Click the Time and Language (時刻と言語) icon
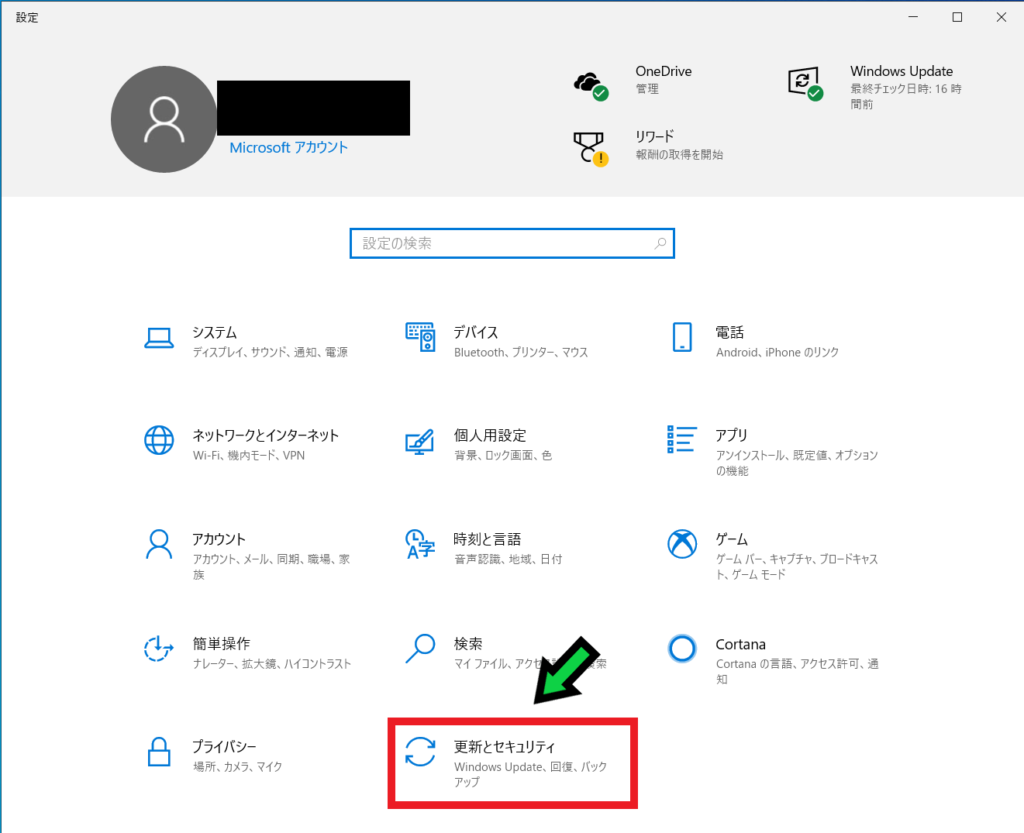 420,545
